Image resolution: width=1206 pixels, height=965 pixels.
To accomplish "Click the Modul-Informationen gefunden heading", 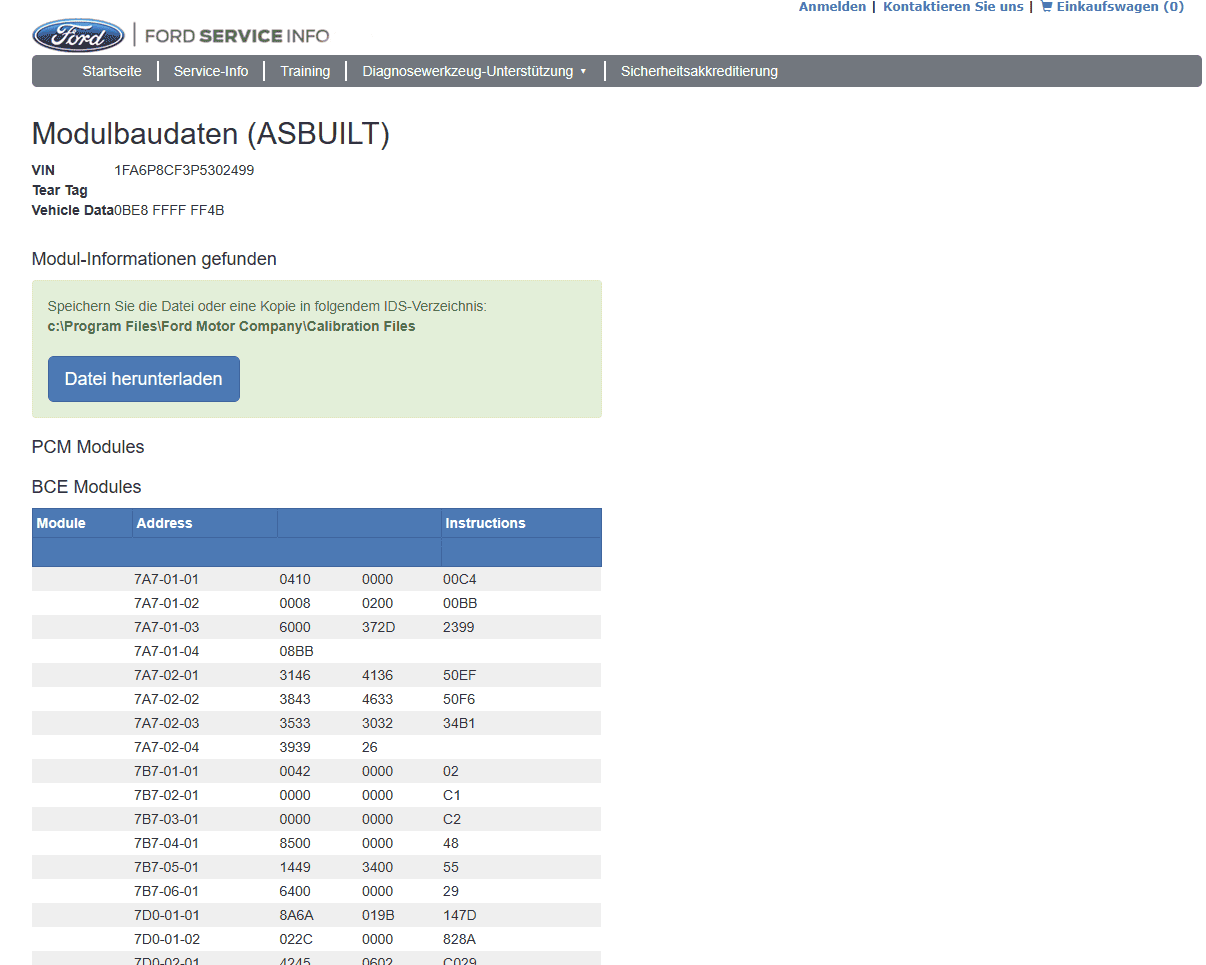I will tap(154, 259).
